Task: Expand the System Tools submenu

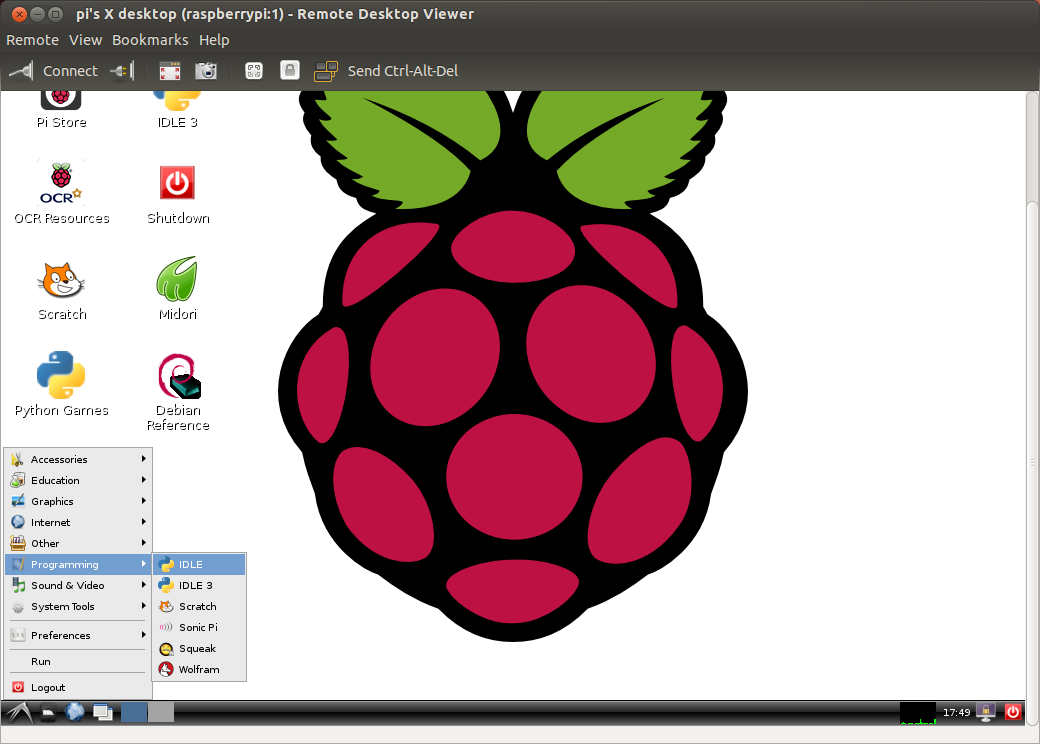Action: point(78,606)
